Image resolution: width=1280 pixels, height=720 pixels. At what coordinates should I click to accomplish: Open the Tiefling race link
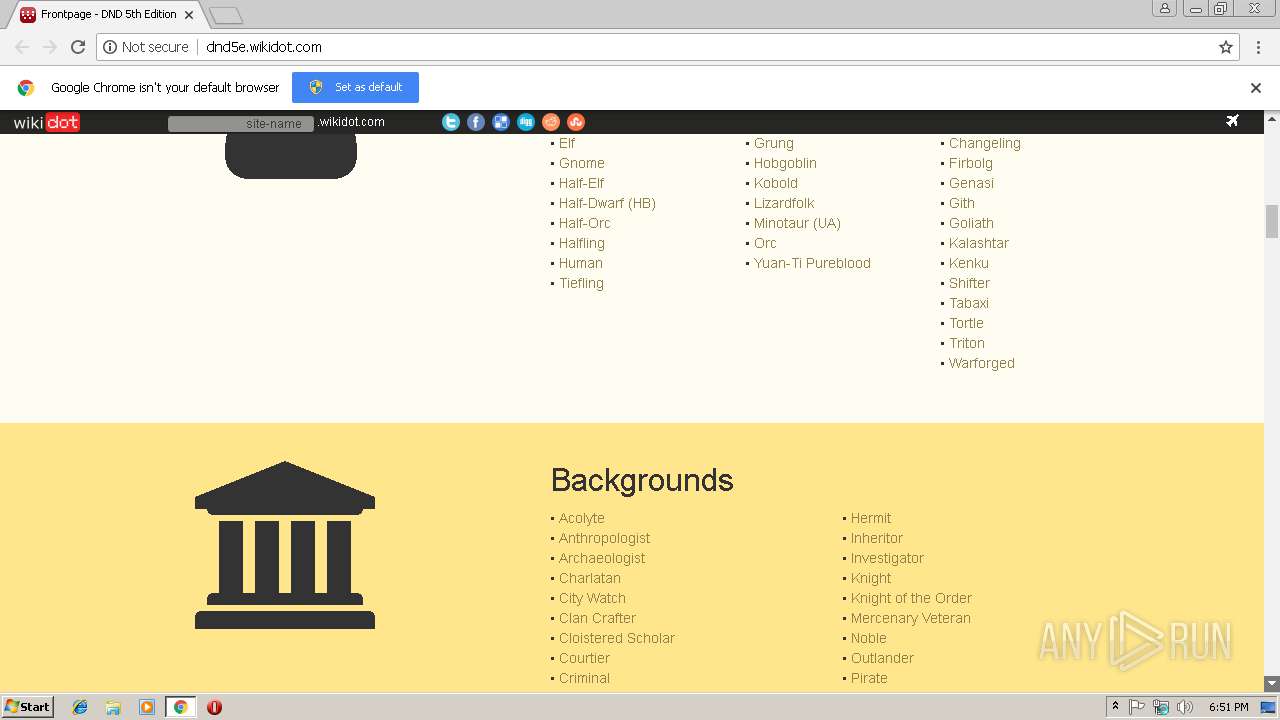[581, 283]
